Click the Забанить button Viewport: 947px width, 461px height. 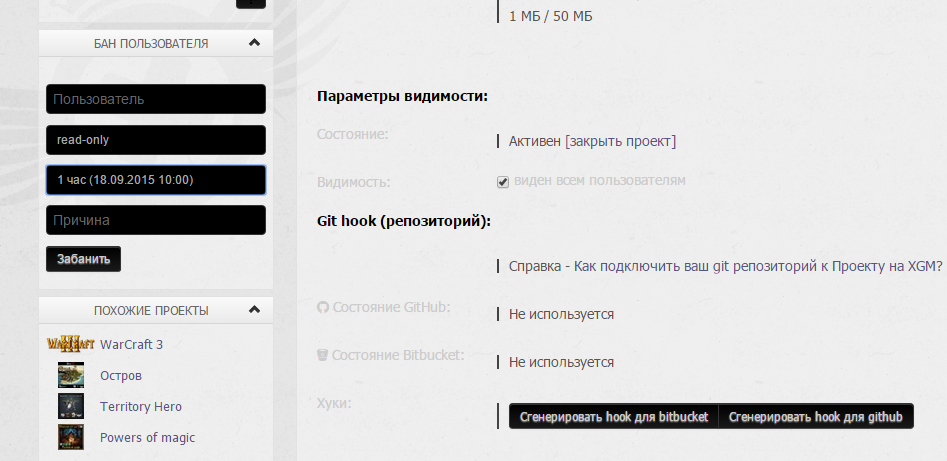(83, 259)
